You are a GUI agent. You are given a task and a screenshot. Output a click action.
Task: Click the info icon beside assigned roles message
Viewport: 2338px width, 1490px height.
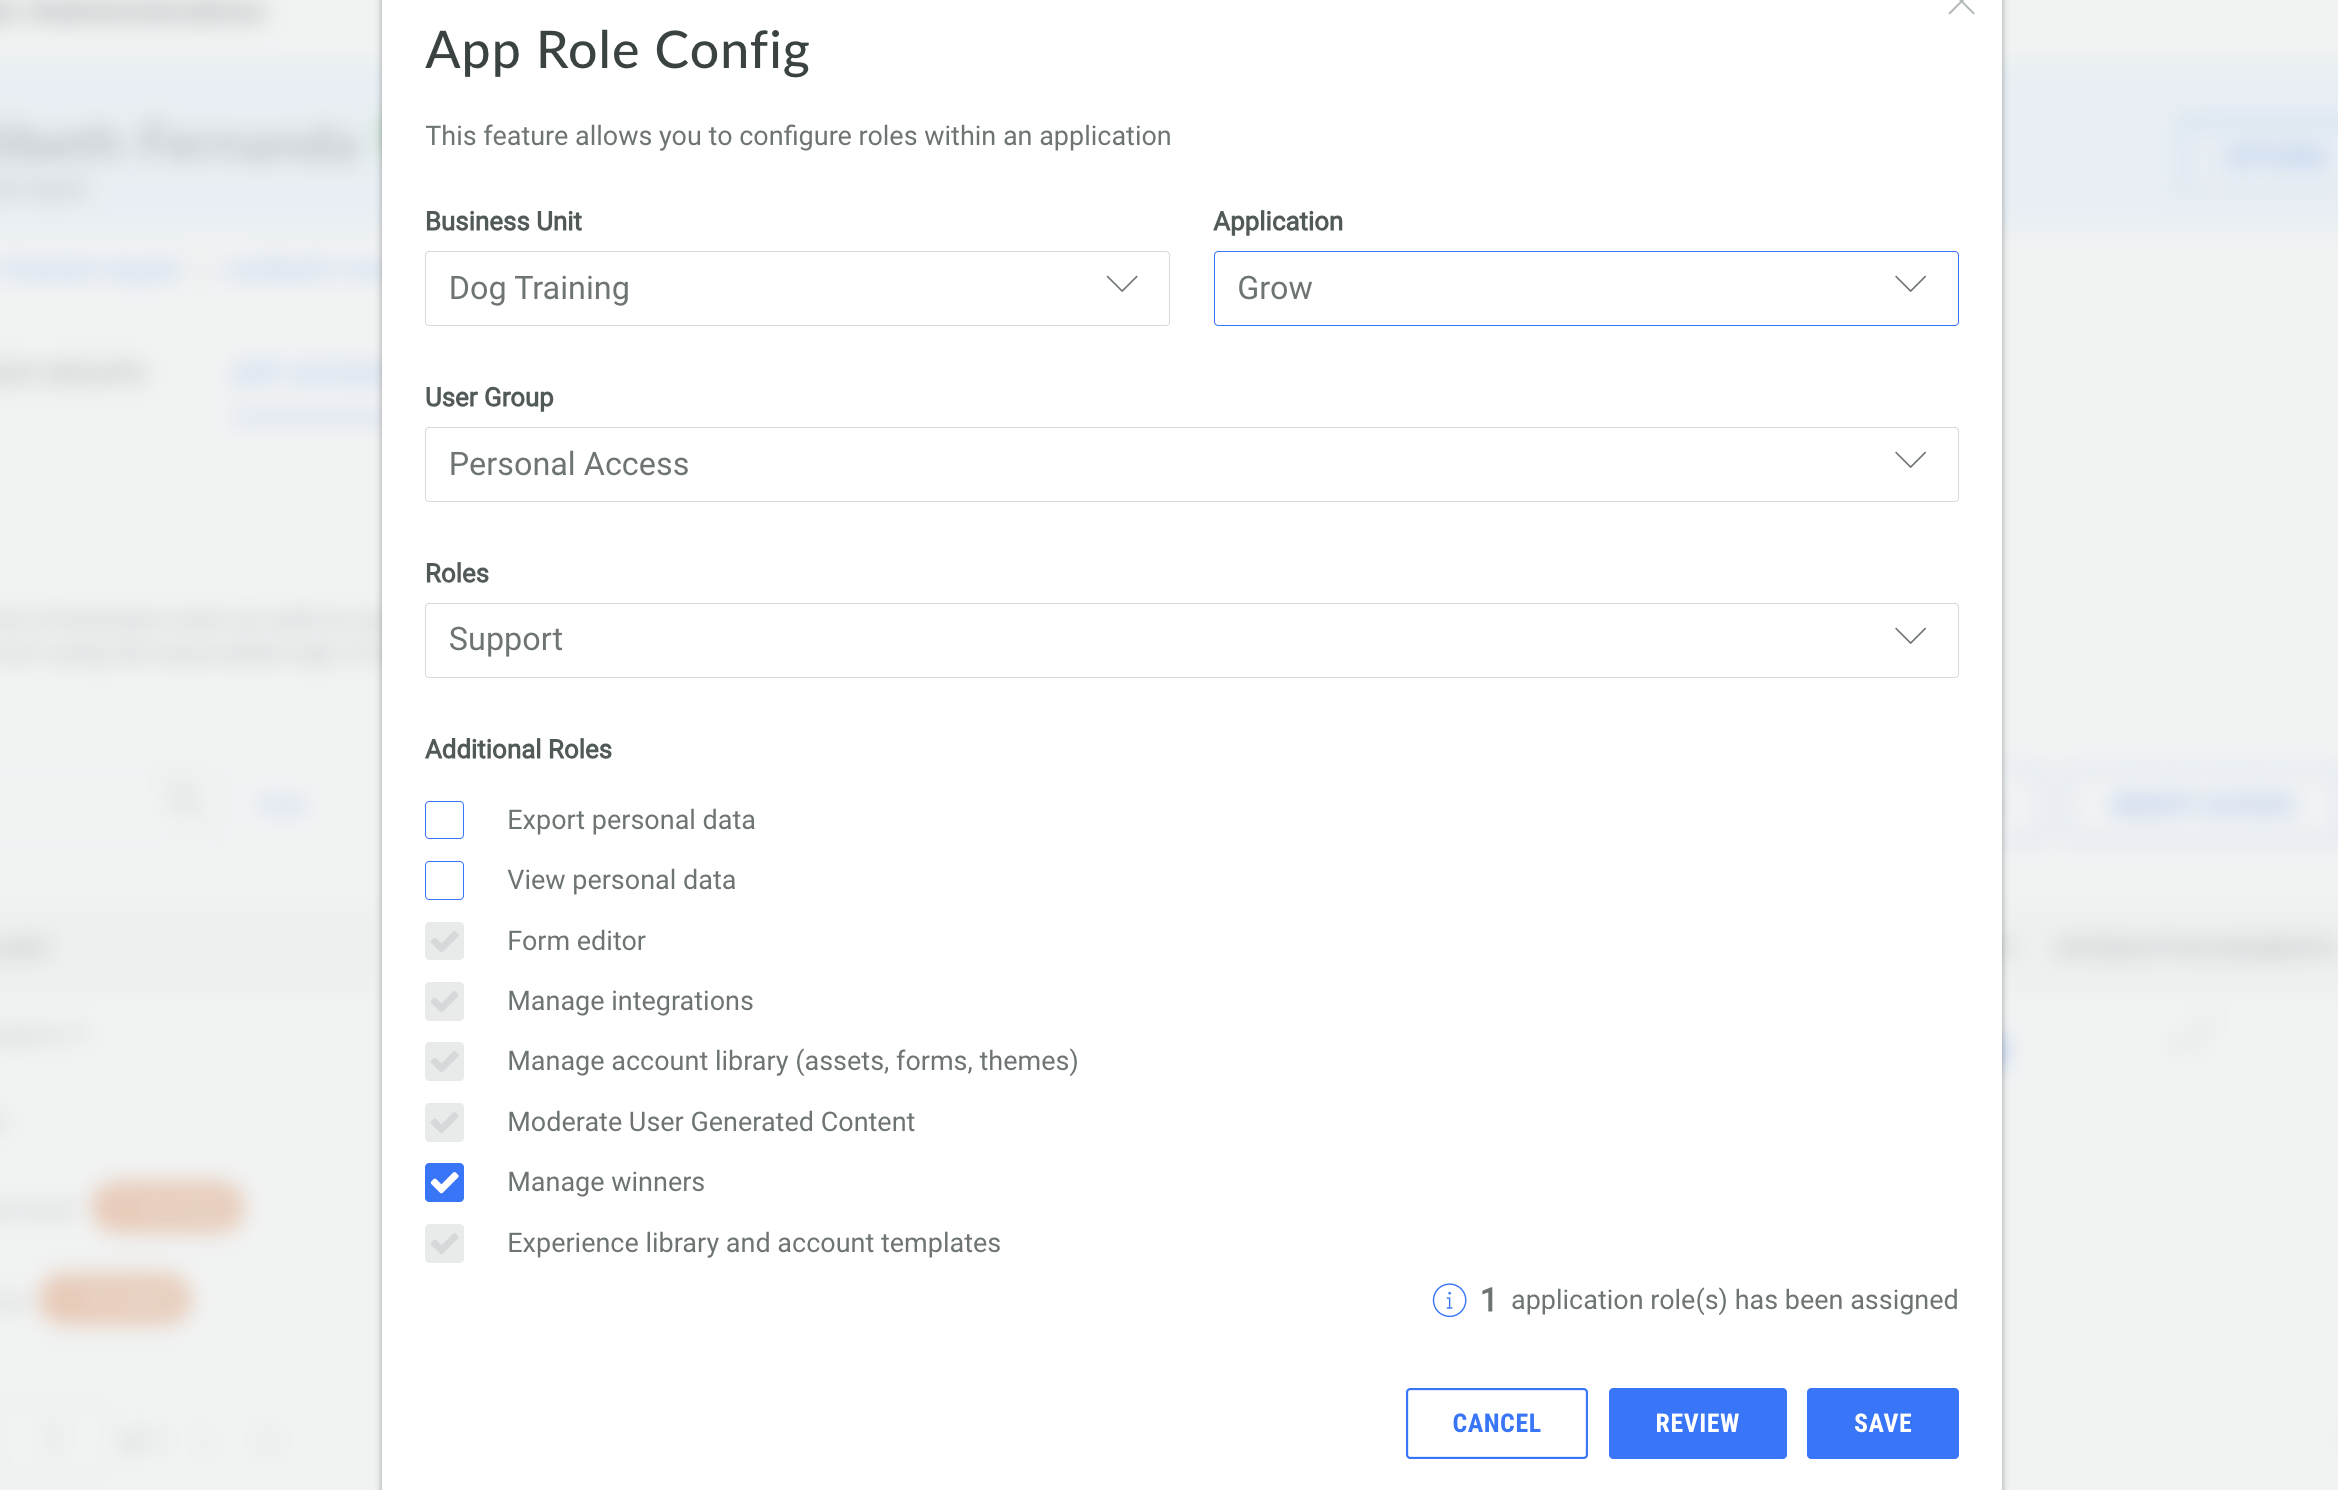[x=1449, y=1300]
